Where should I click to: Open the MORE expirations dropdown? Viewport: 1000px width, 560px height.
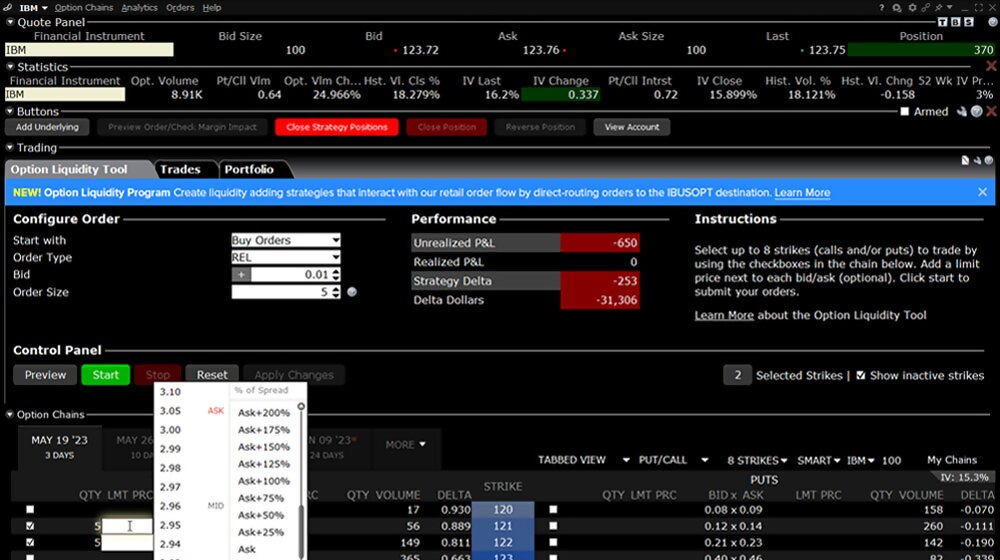pos(406,445)
